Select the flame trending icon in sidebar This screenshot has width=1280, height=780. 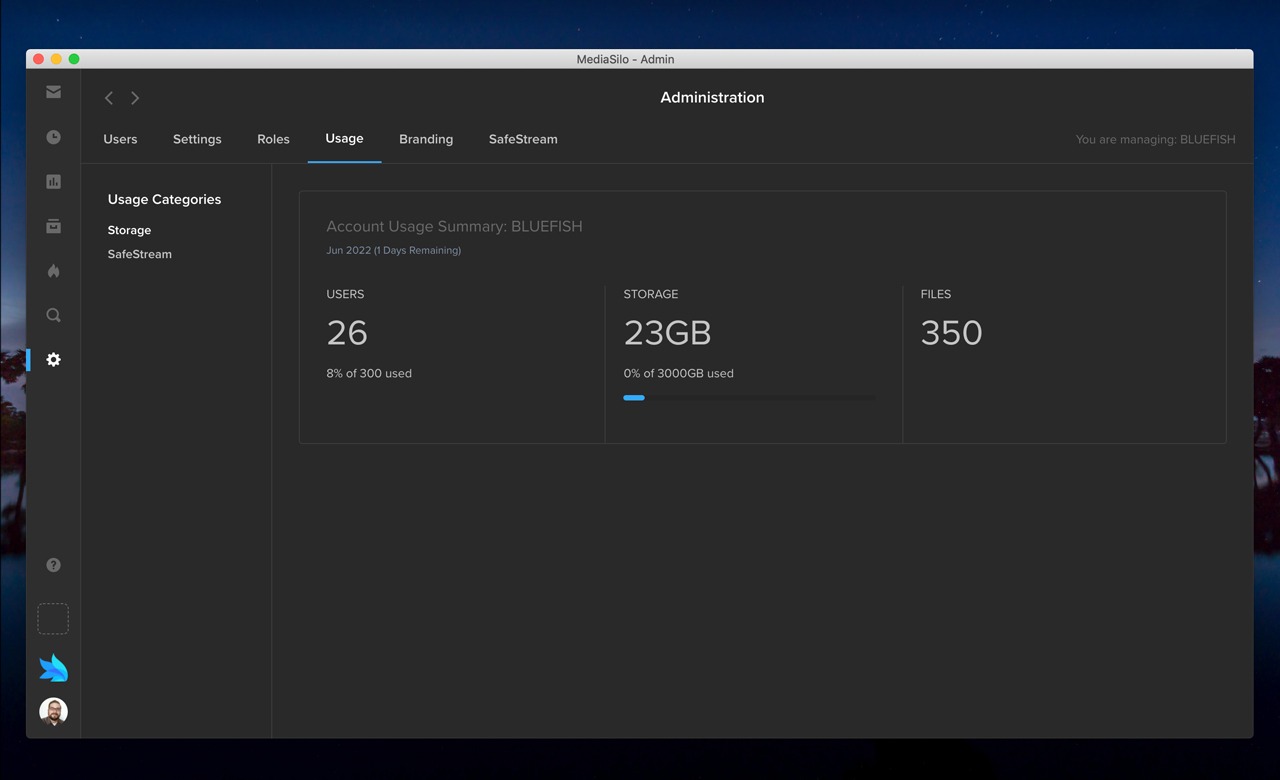coord(53,271)
